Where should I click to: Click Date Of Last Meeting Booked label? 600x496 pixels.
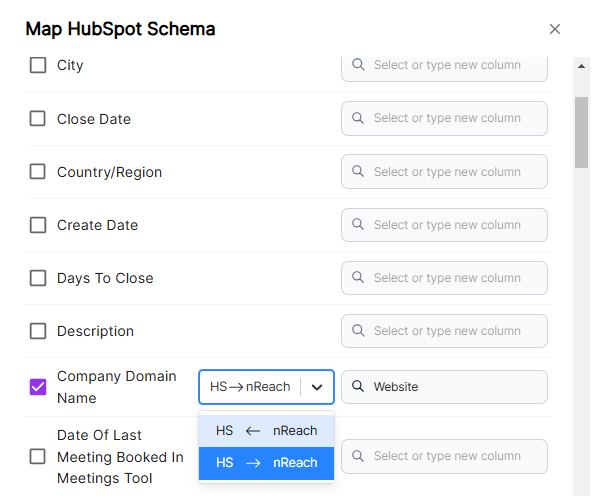(x=120, y=457)
